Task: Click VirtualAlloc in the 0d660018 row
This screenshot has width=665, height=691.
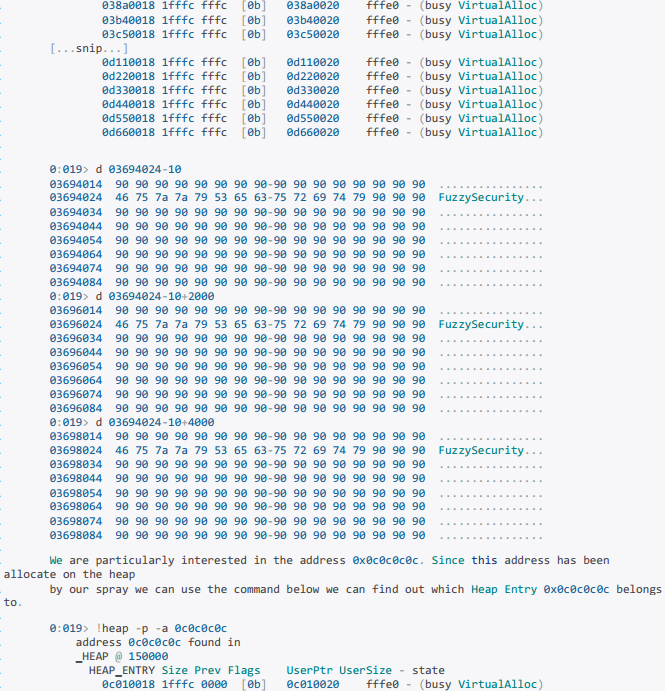Action: 500,132
